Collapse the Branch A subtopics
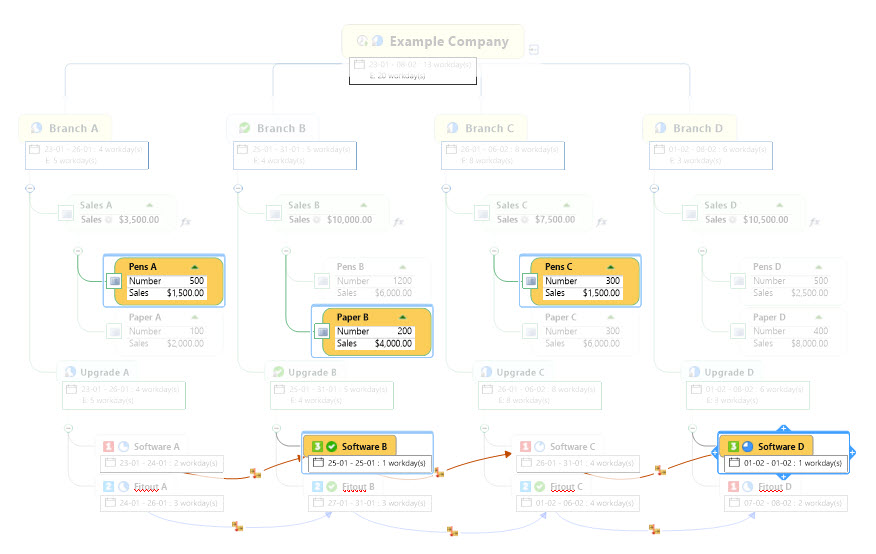The height and width of the screenshot is (554, 876). point(29,188)
